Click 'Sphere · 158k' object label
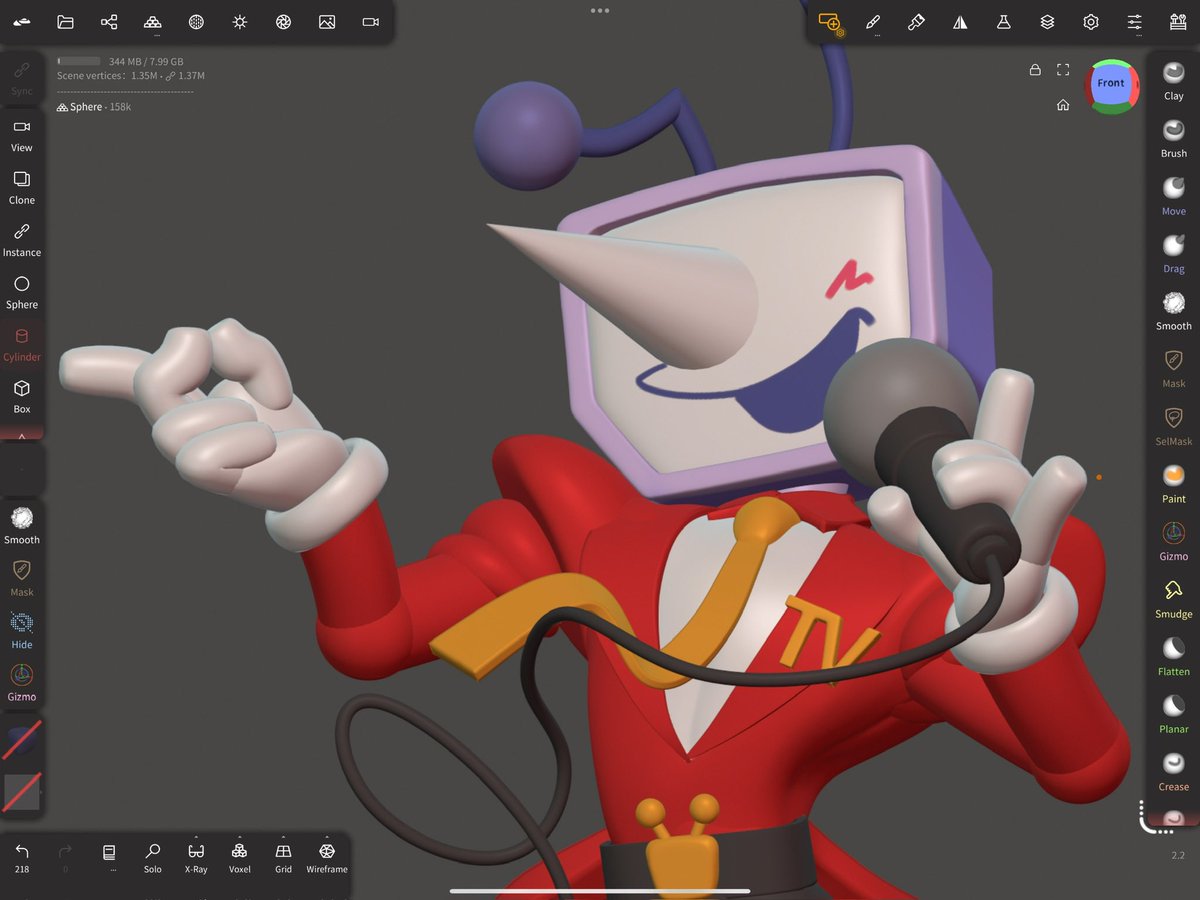This screenshot has width=1200, height=900. (94, 107)
